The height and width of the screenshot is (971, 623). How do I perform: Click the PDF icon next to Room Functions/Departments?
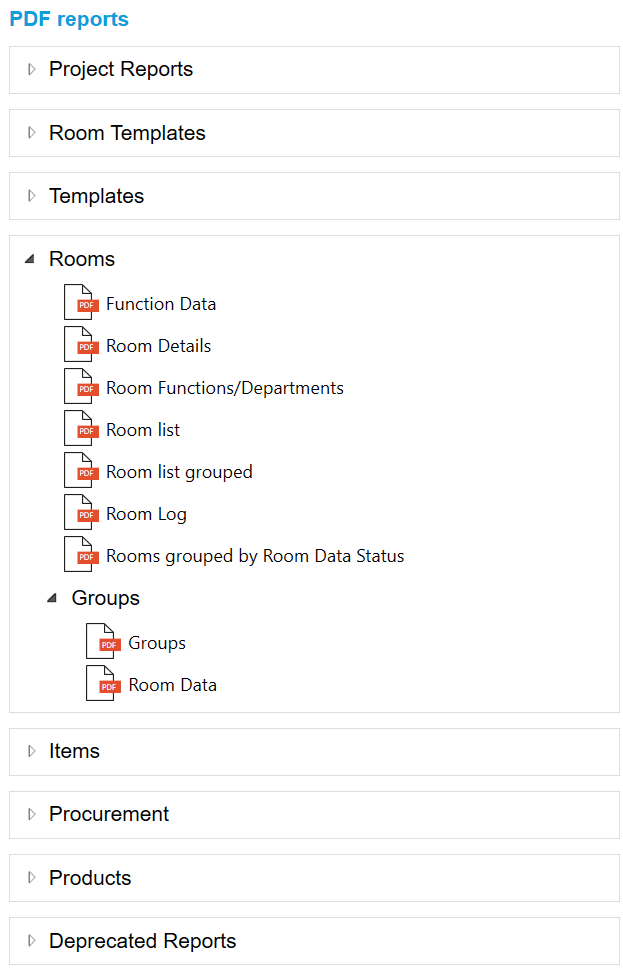click(x=81, y=386)
